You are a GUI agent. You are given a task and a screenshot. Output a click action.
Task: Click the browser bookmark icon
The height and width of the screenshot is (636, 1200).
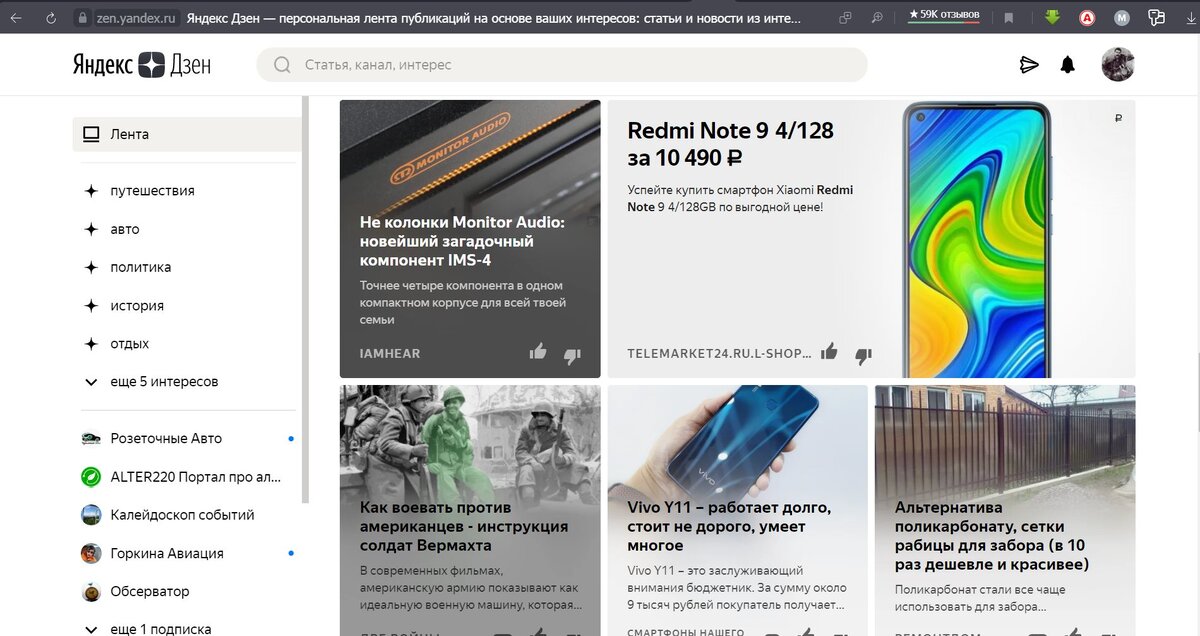click(1009, 17)
